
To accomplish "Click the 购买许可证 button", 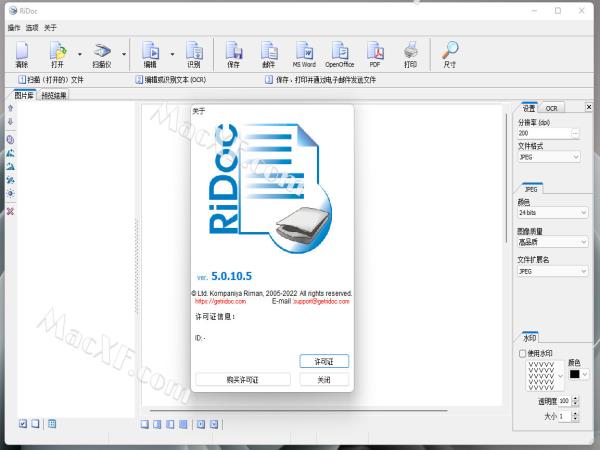I will 243,380.
